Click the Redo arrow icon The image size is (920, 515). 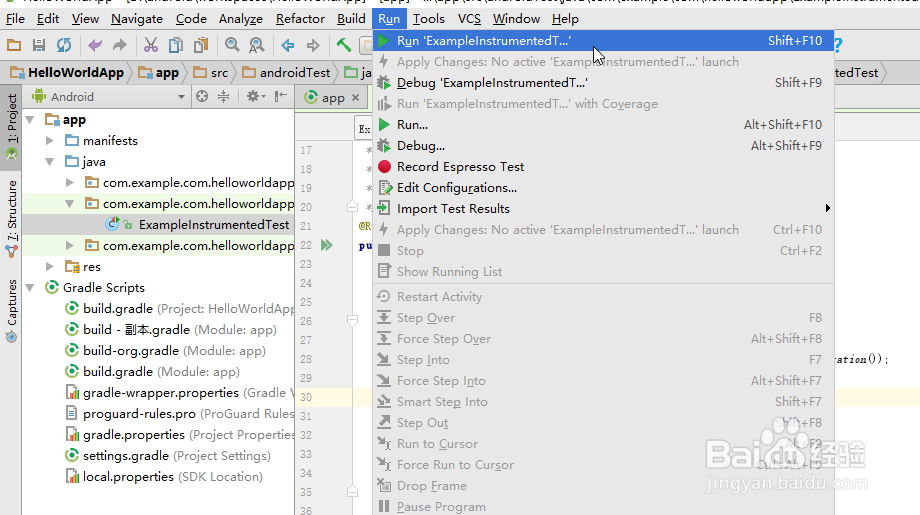[x=120, y=45]
